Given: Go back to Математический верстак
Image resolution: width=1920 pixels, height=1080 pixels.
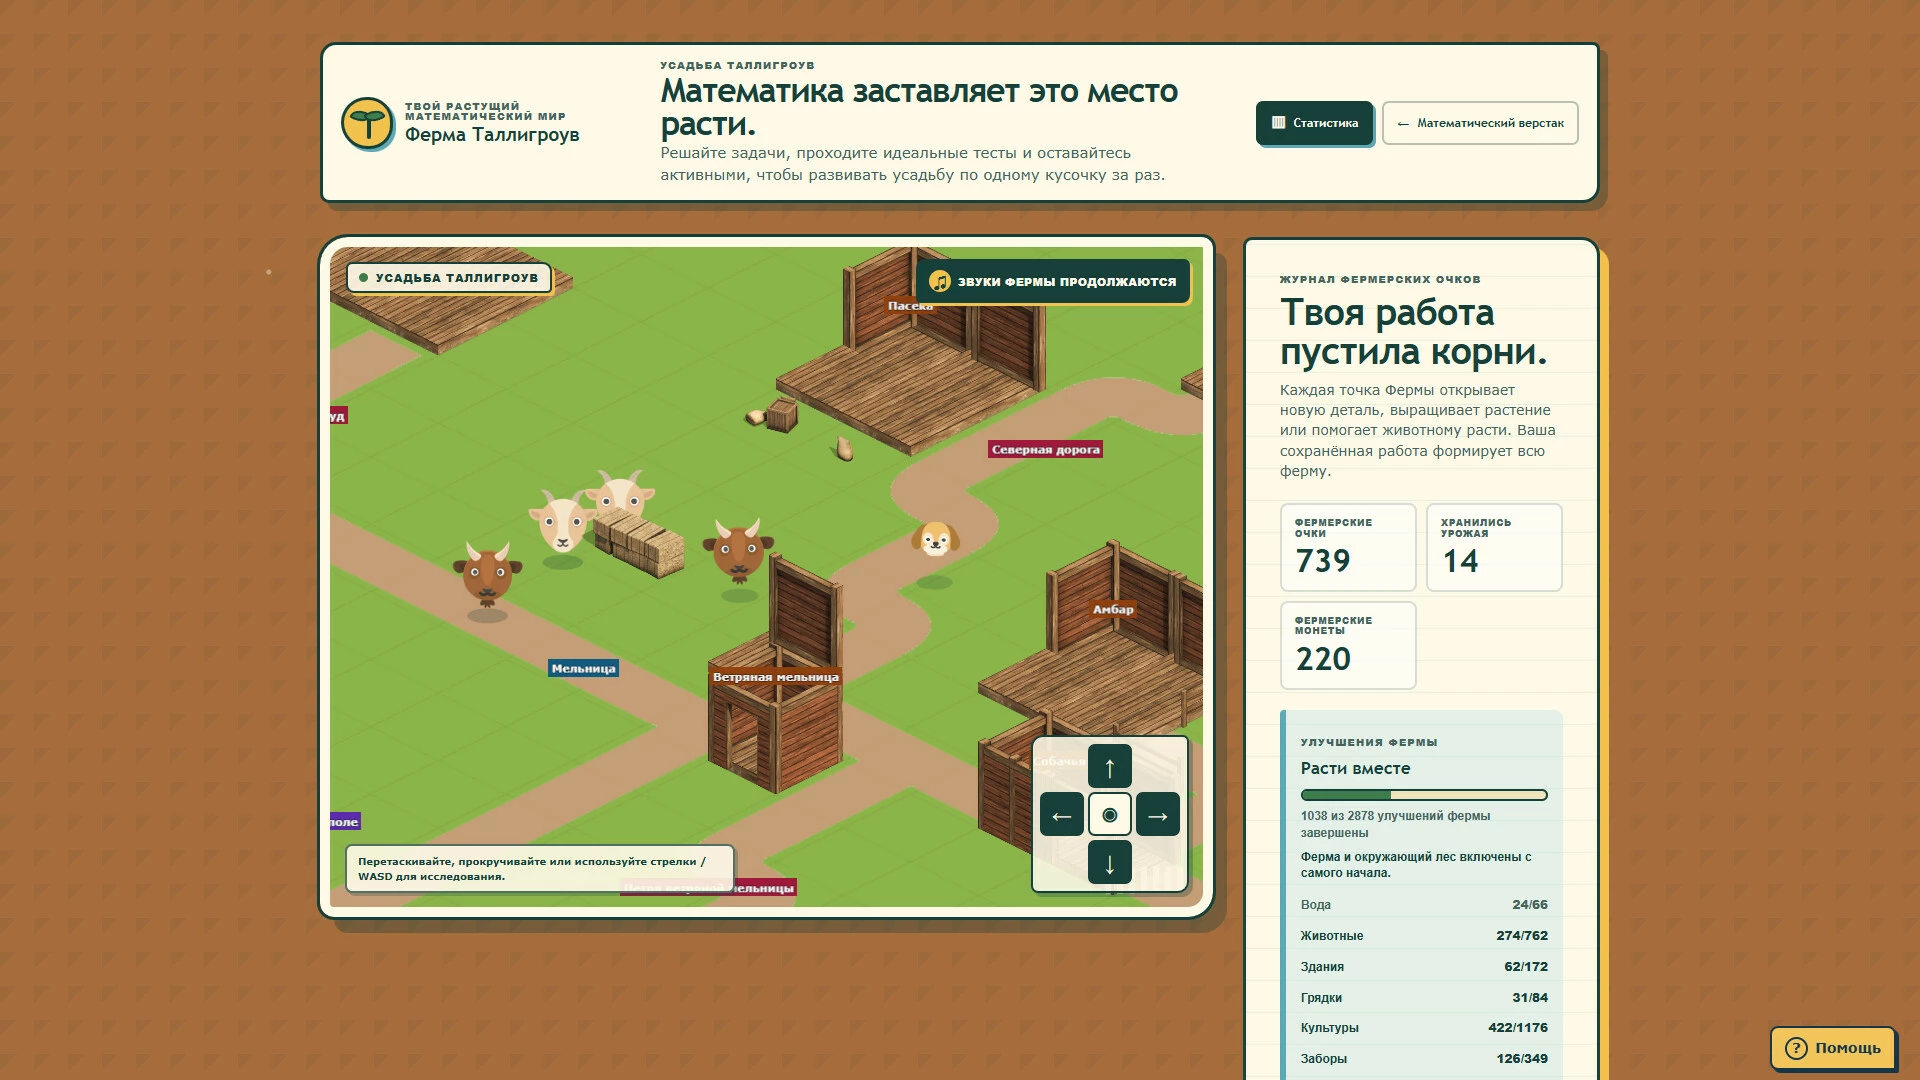Looking at the screenshot, I should click(x=1480, y=123).
